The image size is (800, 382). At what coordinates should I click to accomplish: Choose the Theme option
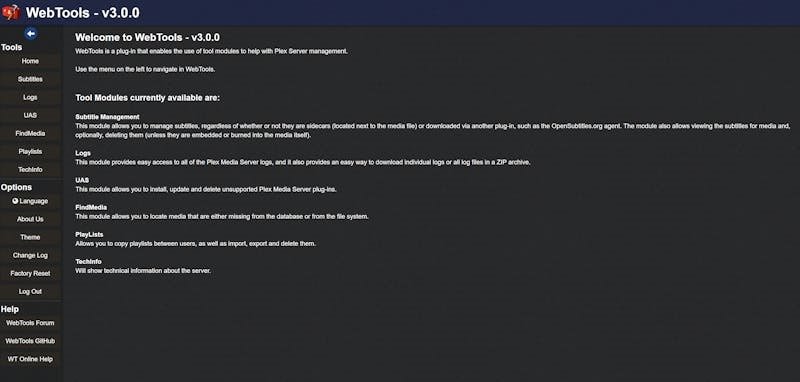tap(30, 237)
